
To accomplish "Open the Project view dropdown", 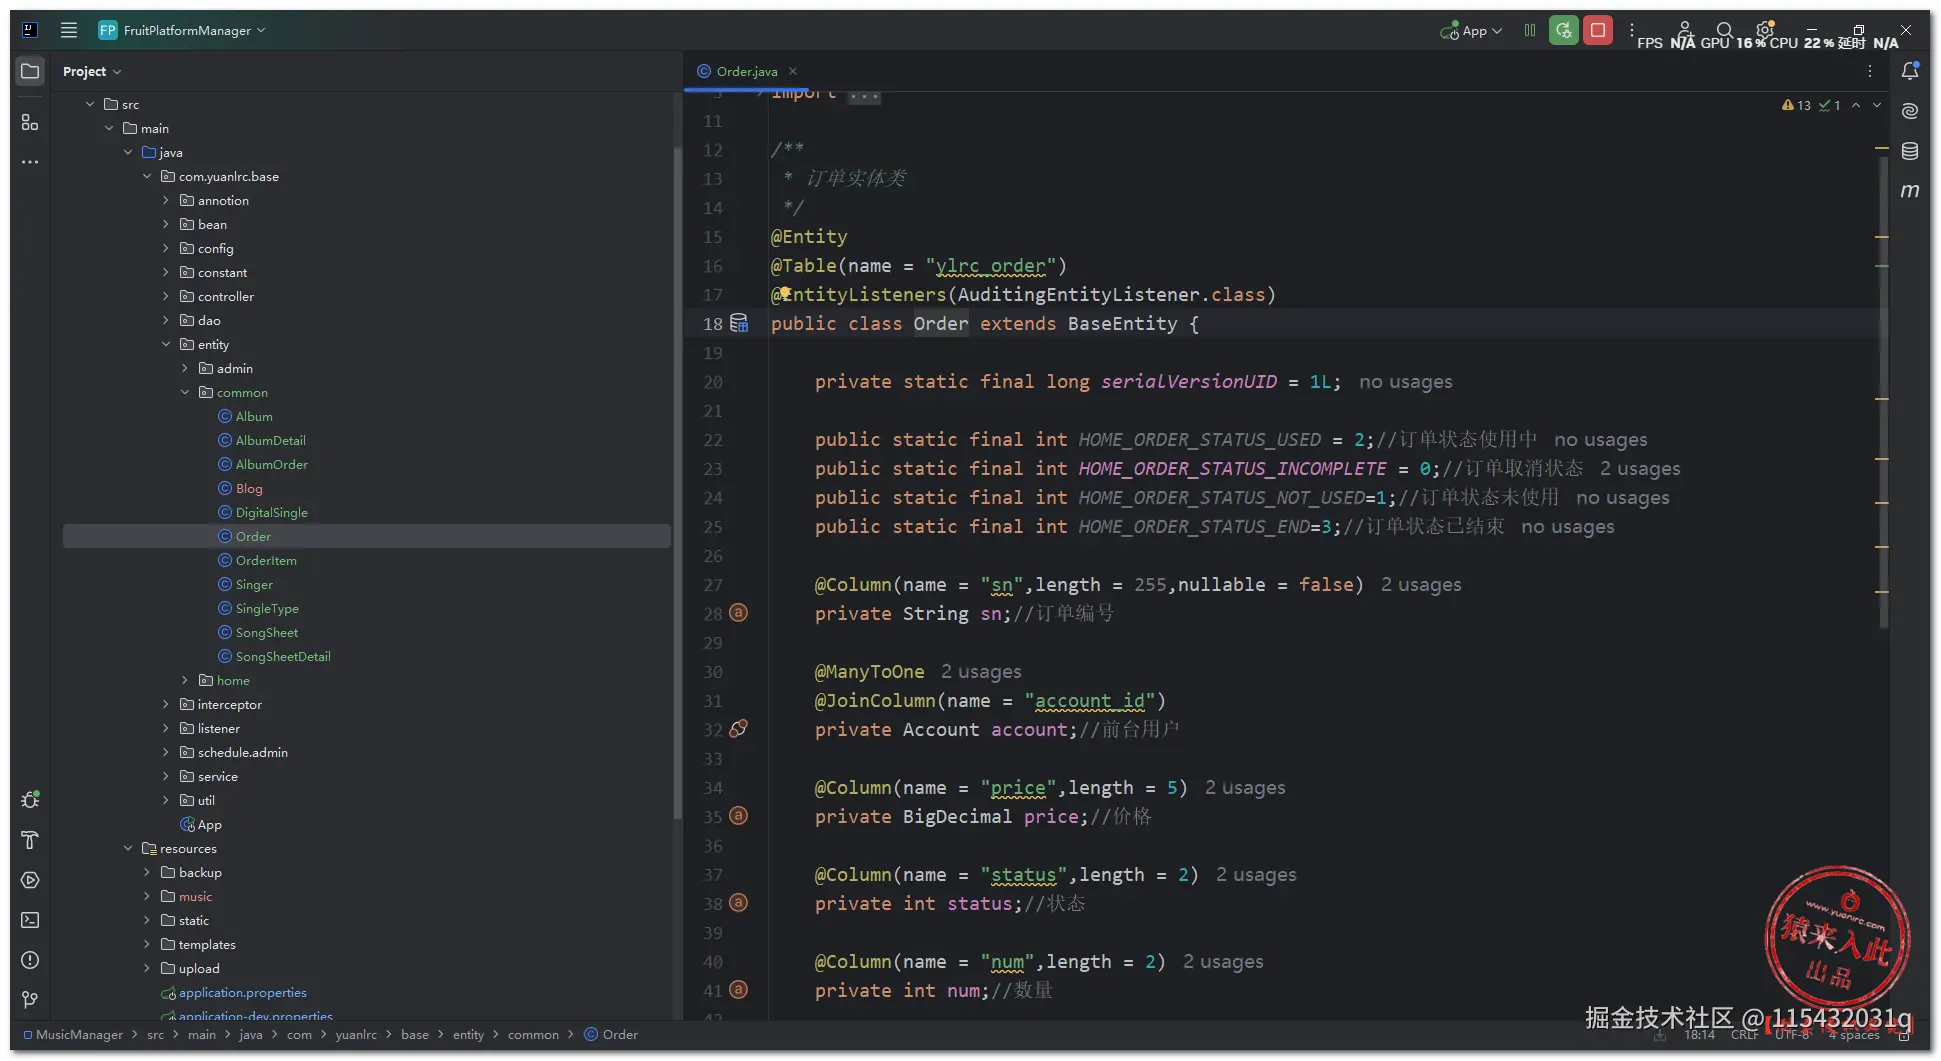I will pyautogui.click(x=92, y=71).
